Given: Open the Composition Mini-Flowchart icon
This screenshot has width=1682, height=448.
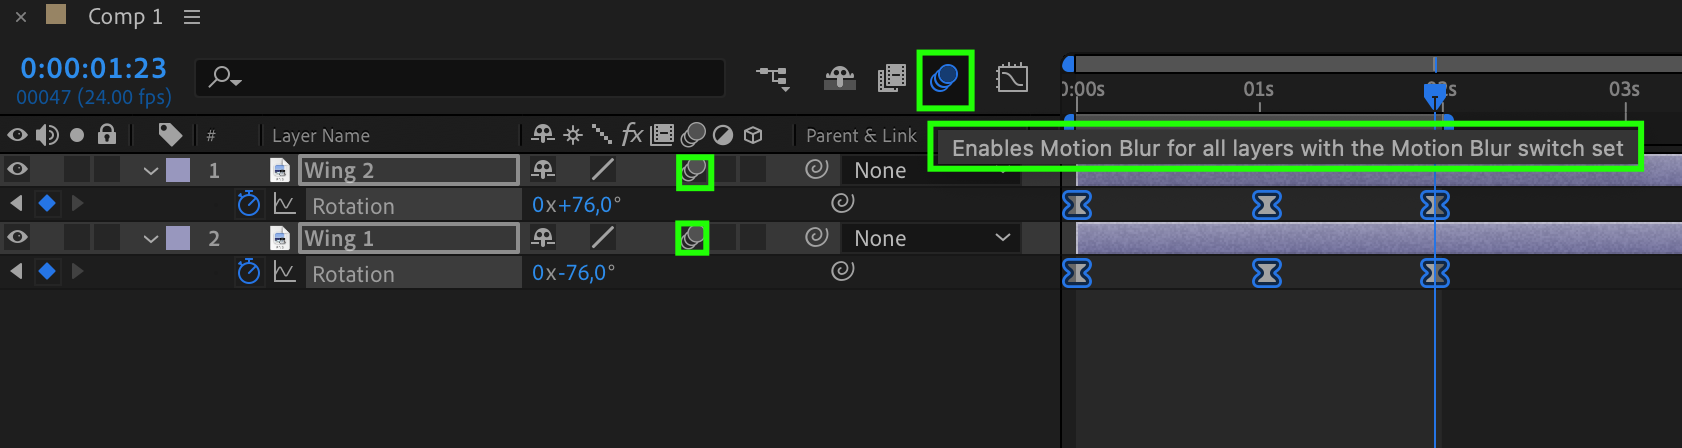Looking at the screenshot, I should (x=772, y=78).
